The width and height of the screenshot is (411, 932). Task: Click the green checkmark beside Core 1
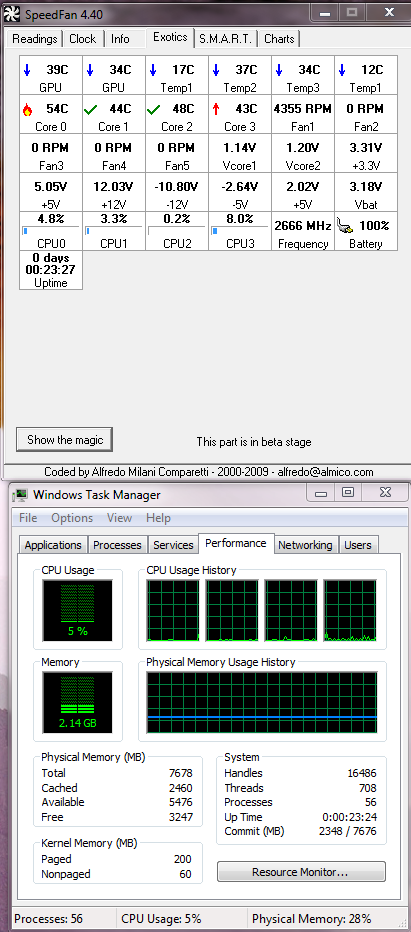[x=90, y=109]
